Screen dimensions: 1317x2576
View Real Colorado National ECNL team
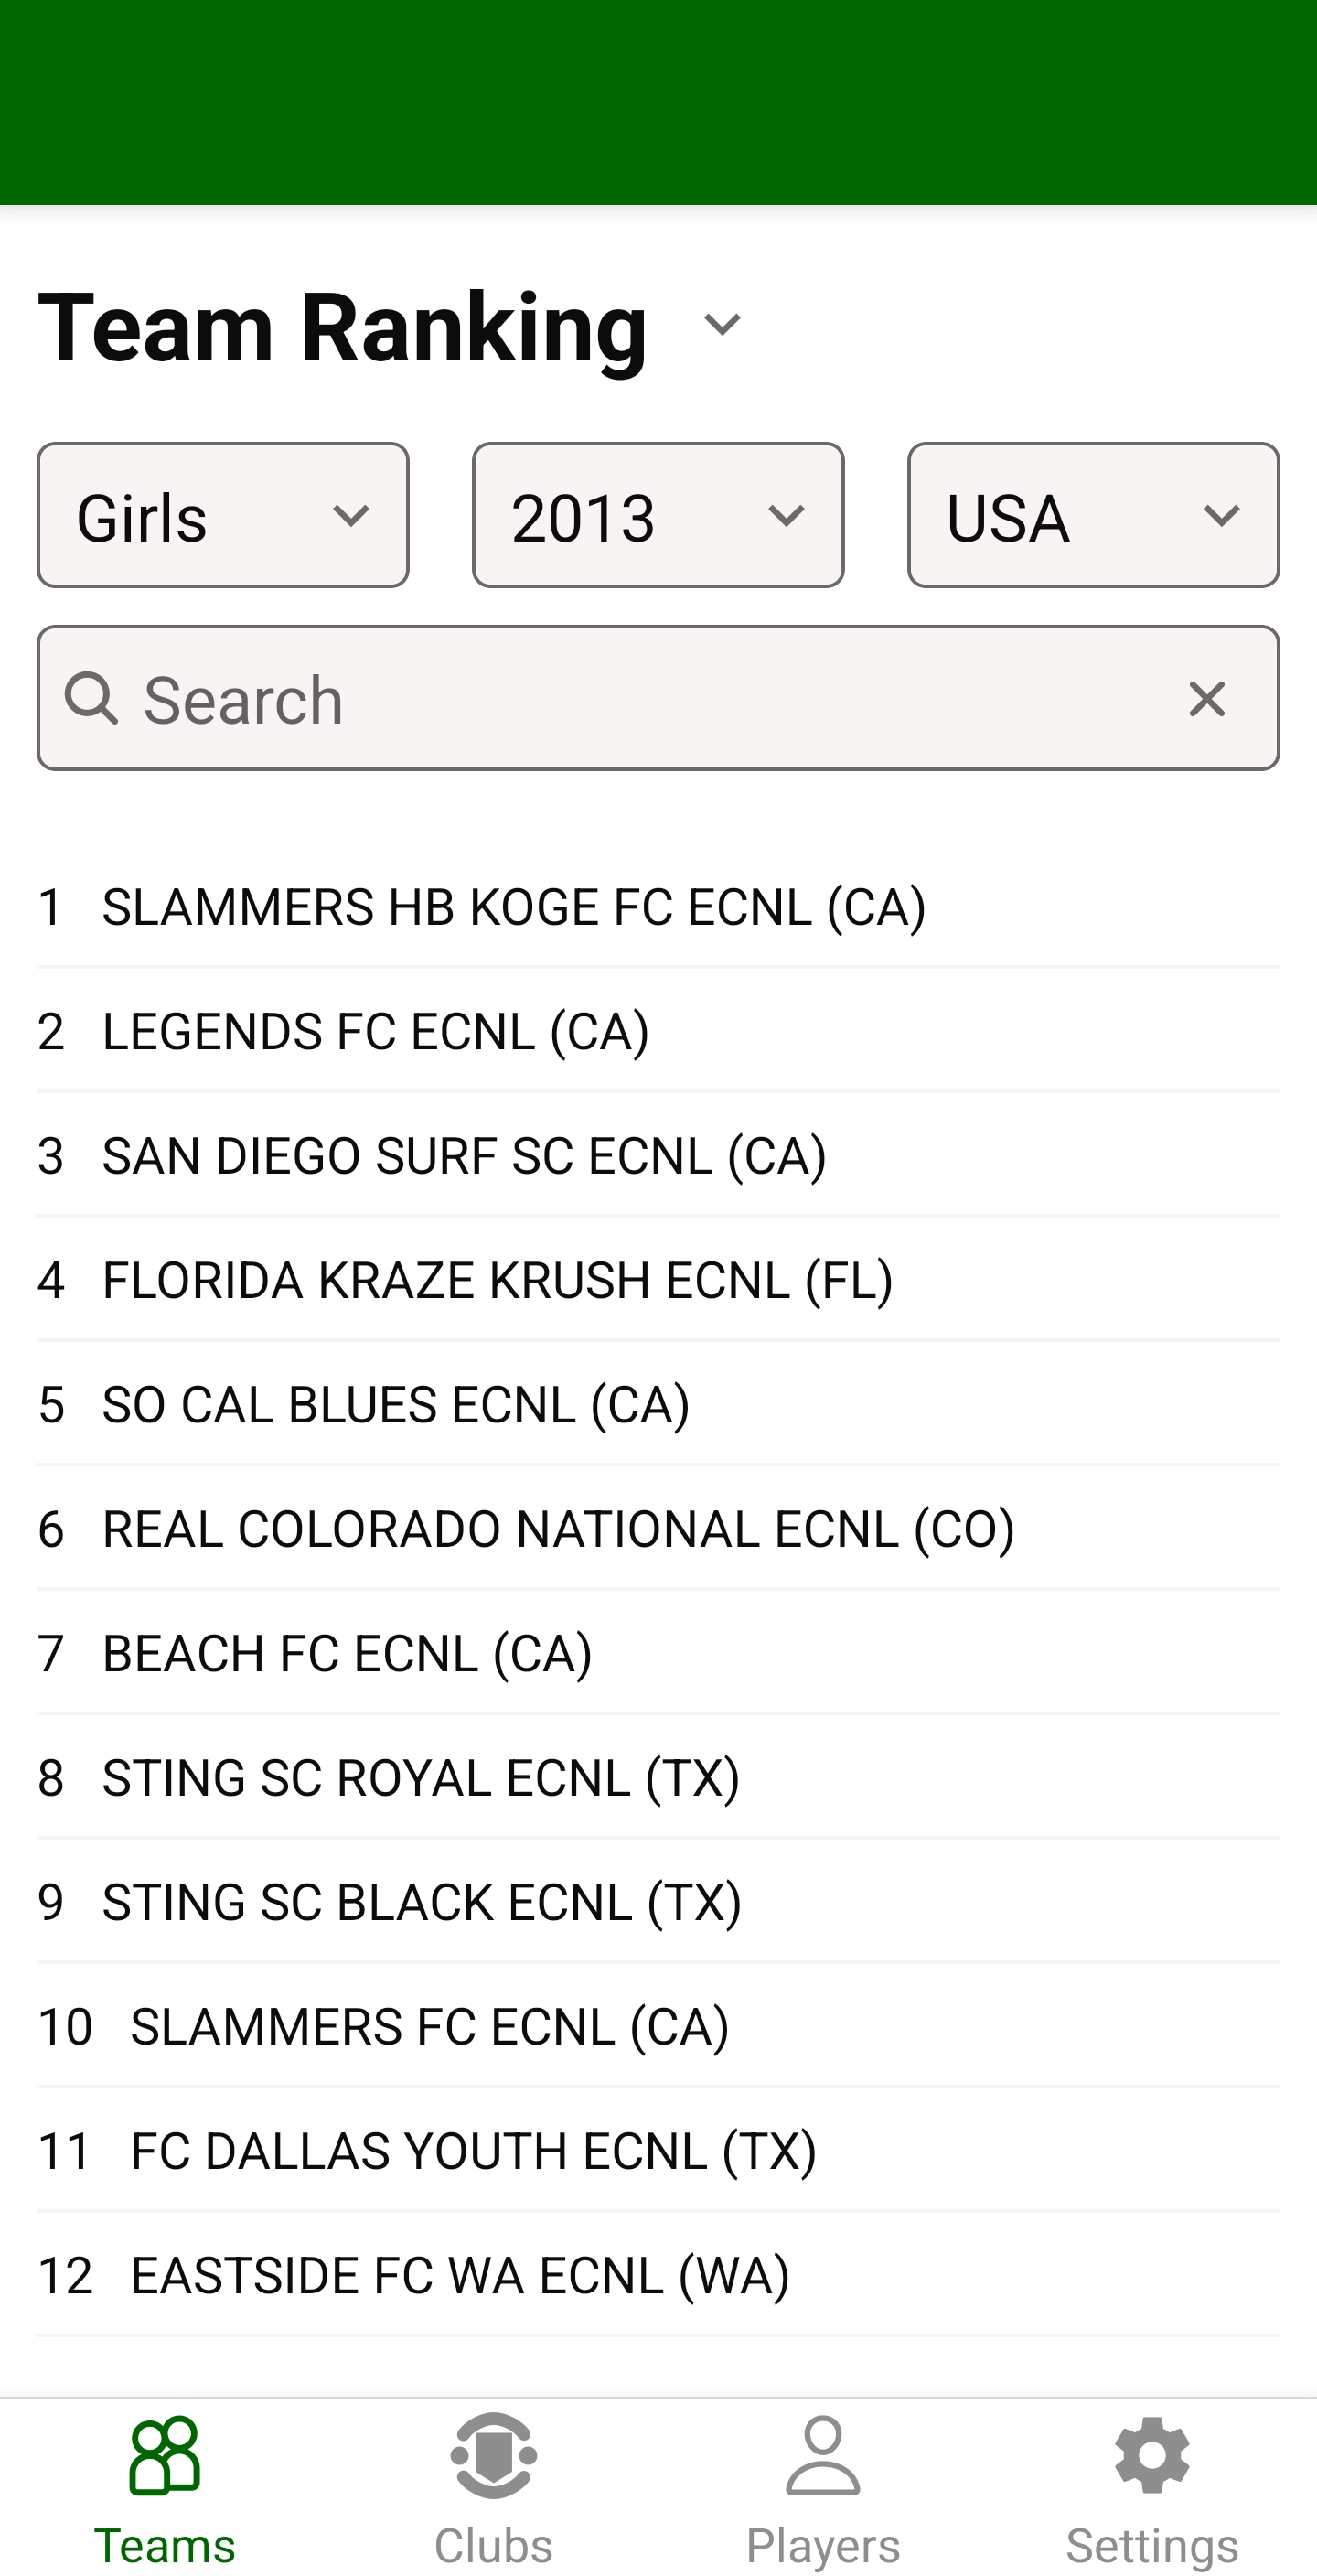(x=558, y=1529)
